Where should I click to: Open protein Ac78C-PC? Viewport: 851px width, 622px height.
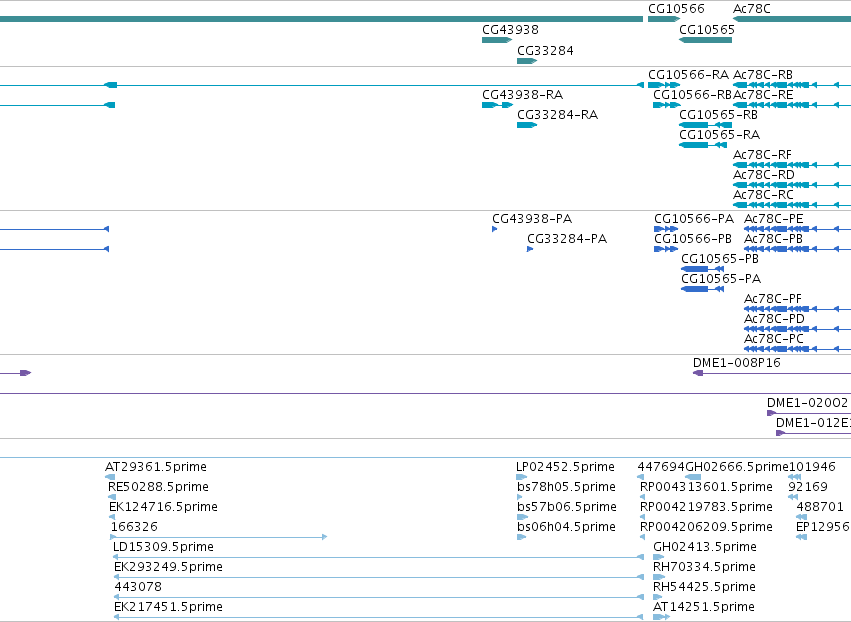click(x=773, y=339)
